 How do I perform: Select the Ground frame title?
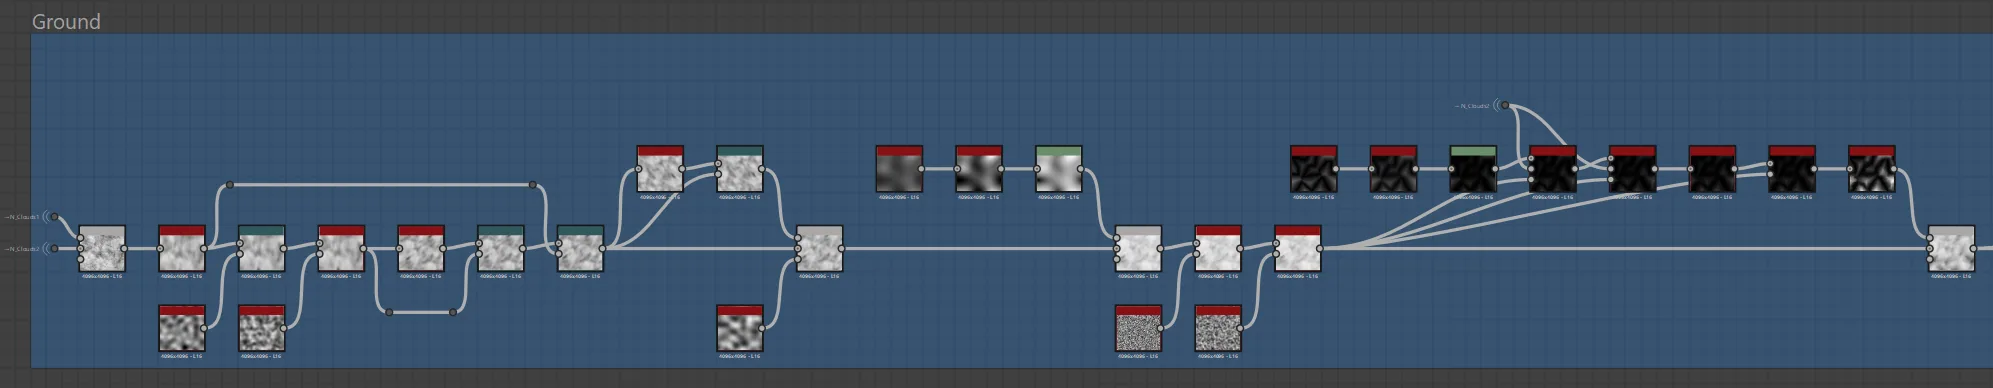point(66,21)
